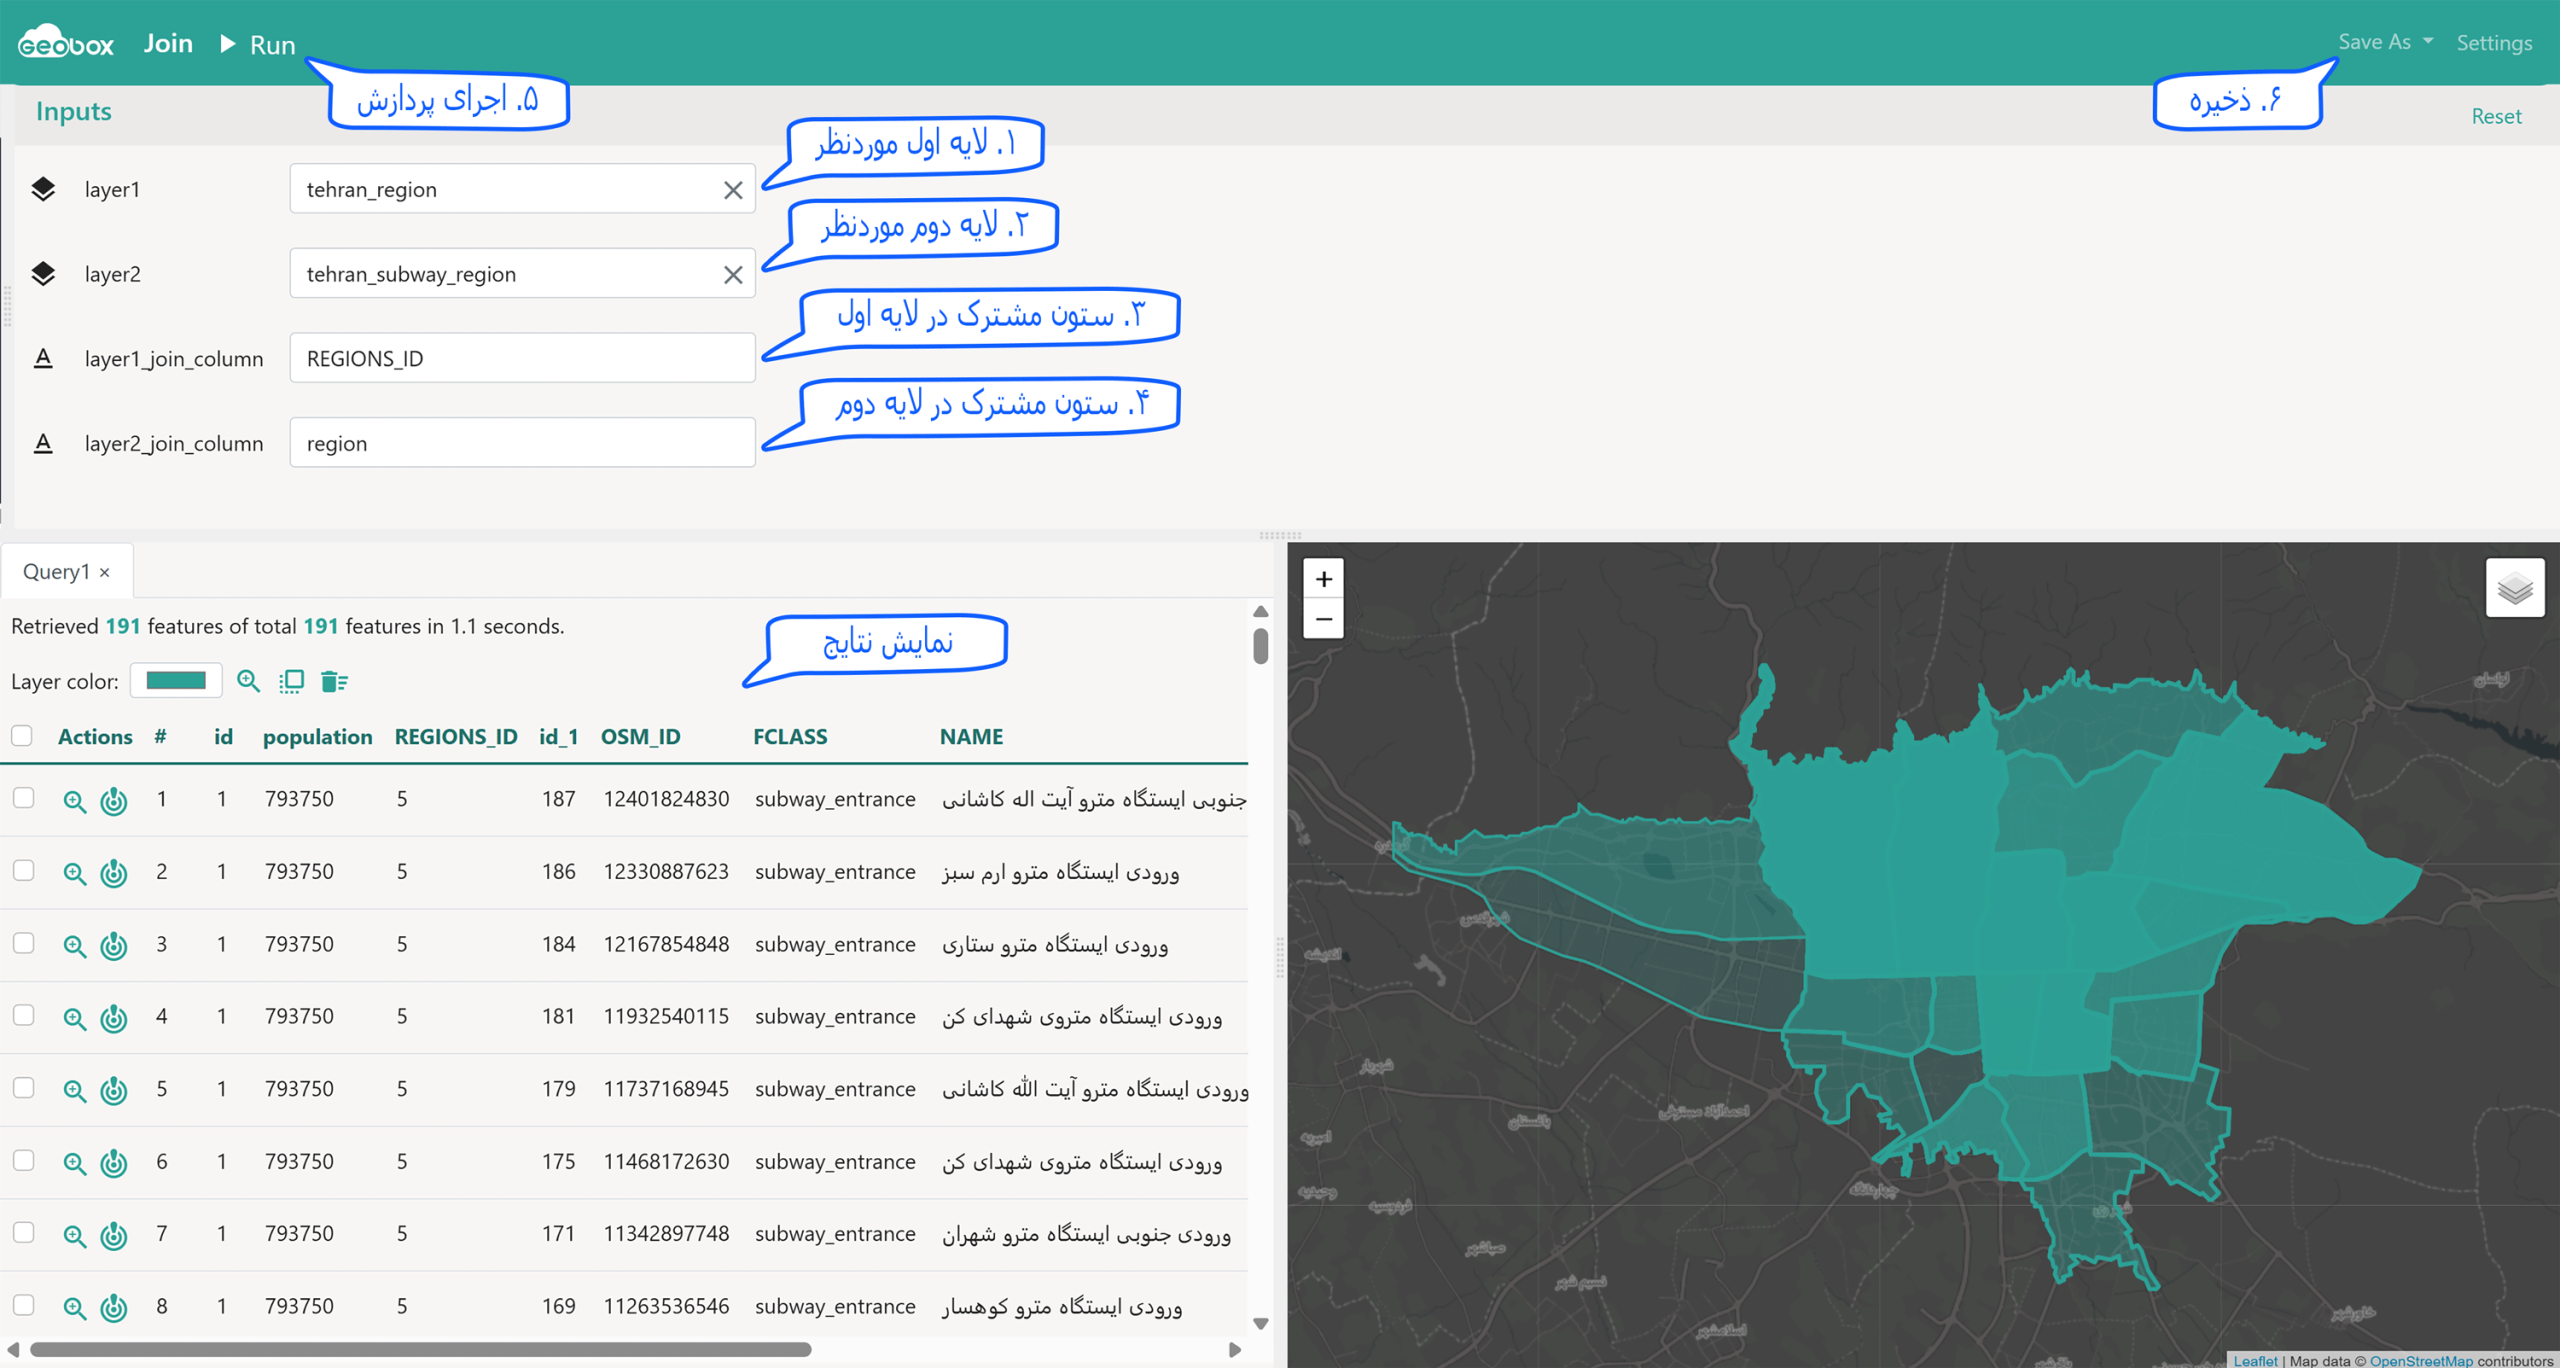Click the layer2 input field
Viewport: 2560px width, 1368px height.
click(x=522, y=274)
